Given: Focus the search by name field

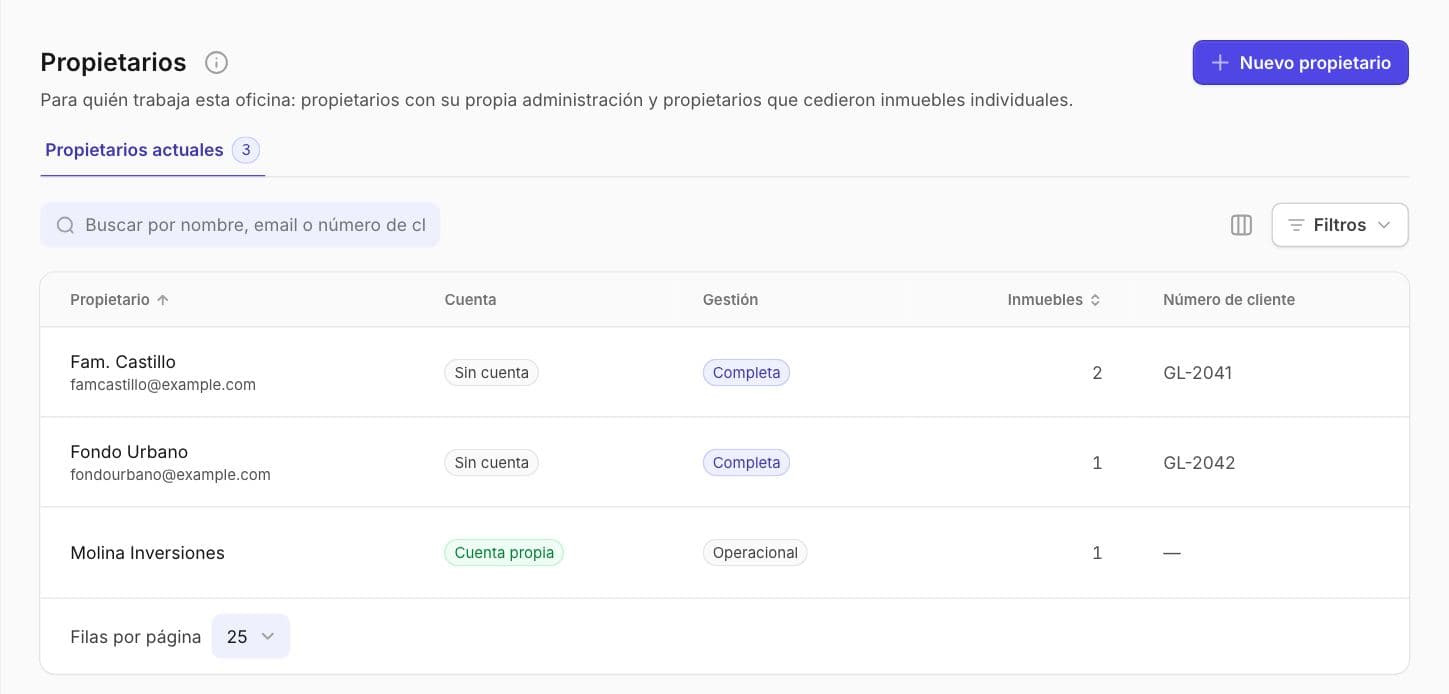Looking at the screenshot, I should click(x=240, y=225).
